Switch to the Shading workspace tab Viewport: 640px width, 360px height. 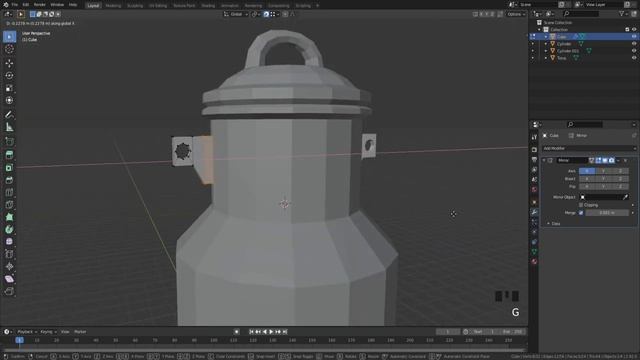tap(208, 6)
